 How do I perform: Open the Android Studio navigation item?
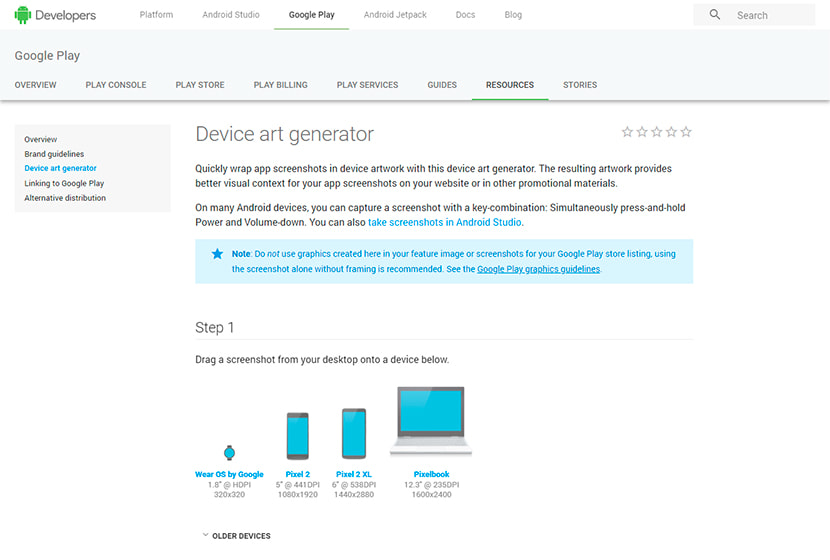[231, 15]
